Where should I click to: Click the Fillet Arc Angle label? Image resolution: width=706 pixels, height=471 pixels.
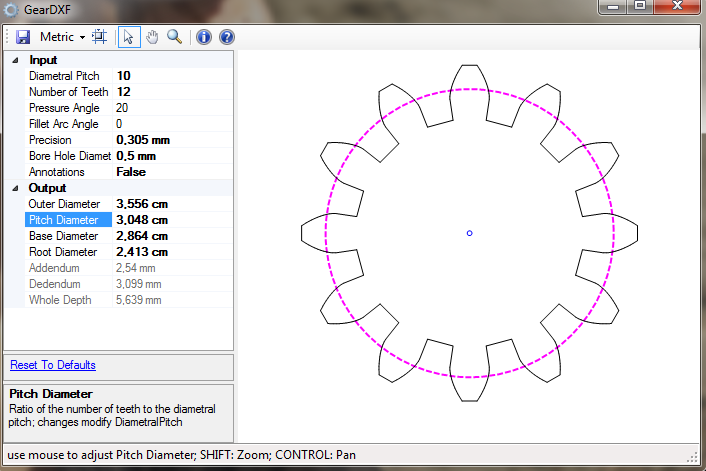(63, 124)
